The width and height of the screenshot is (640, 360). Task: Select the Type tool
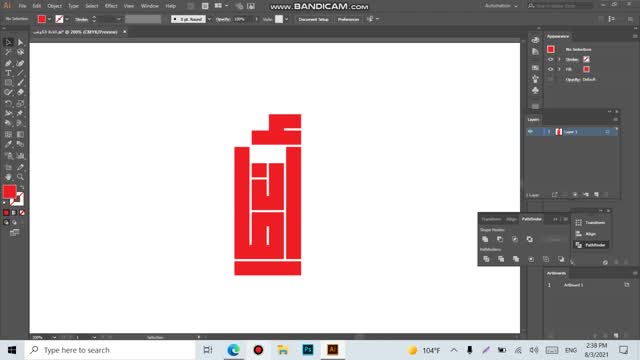(8, 73)
